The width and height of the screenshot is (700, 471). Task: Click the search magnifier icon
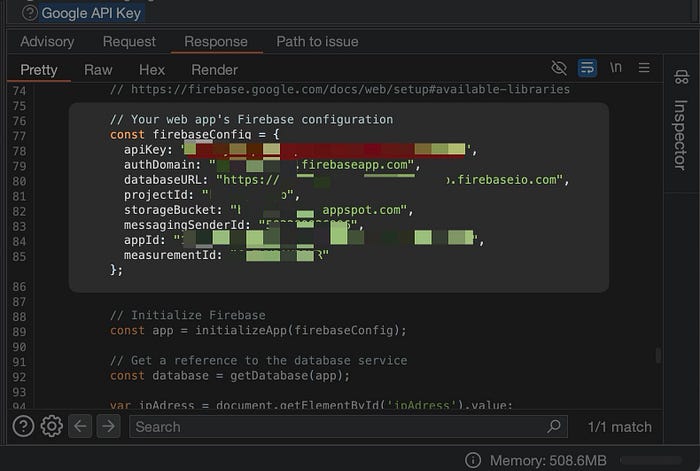(554, 426)
